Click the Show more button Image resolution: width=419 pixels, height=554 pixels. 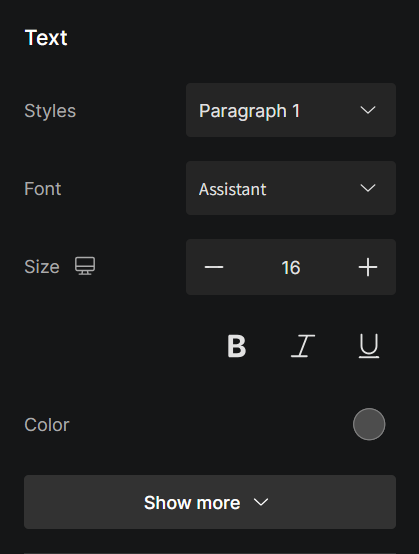coord(210,502)
